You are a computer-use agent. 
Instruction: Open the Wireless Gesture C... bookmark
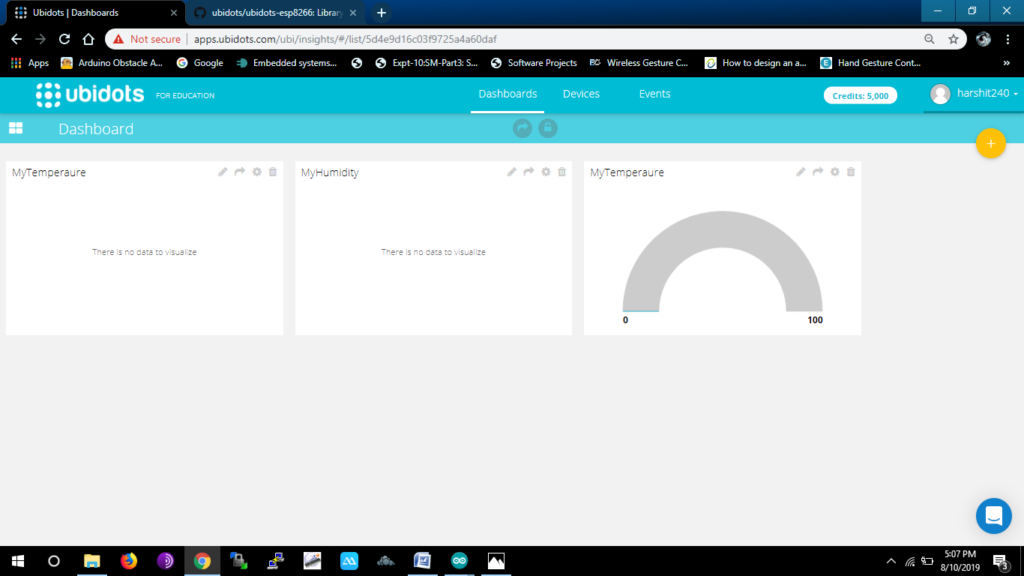[639, 63]
